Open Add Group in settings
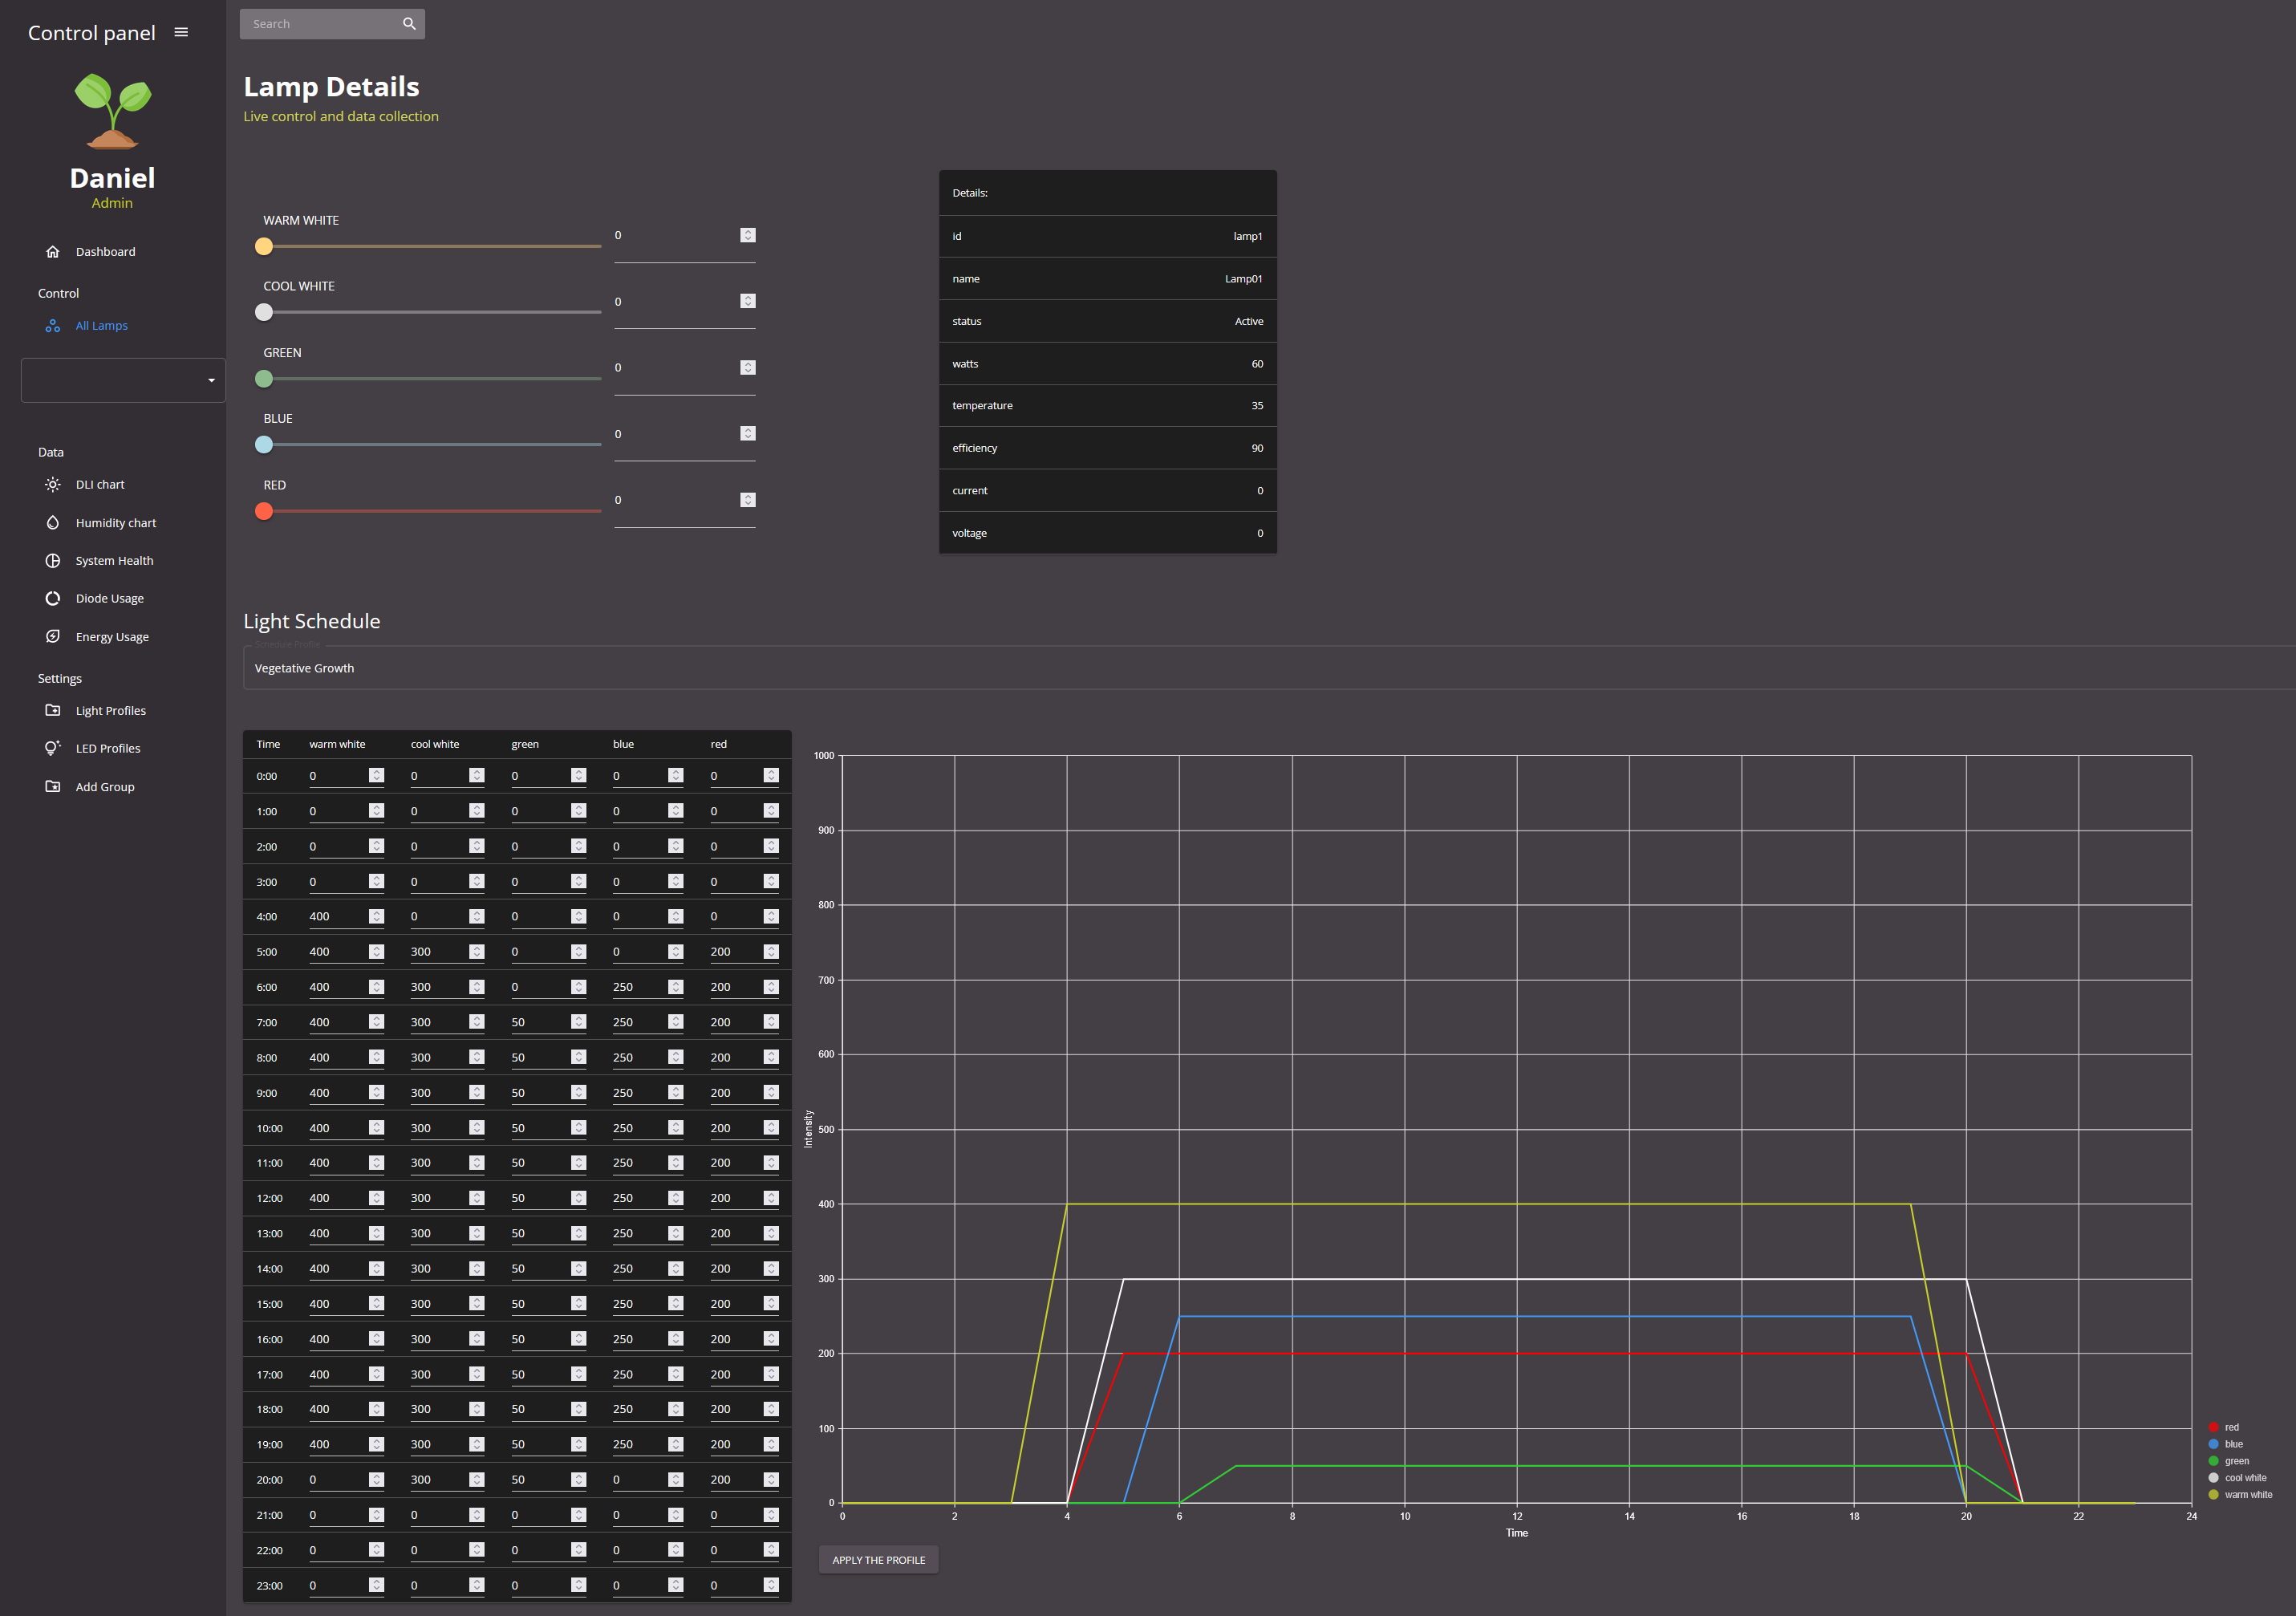The image size is (2296, 1616). click(105, 787)
